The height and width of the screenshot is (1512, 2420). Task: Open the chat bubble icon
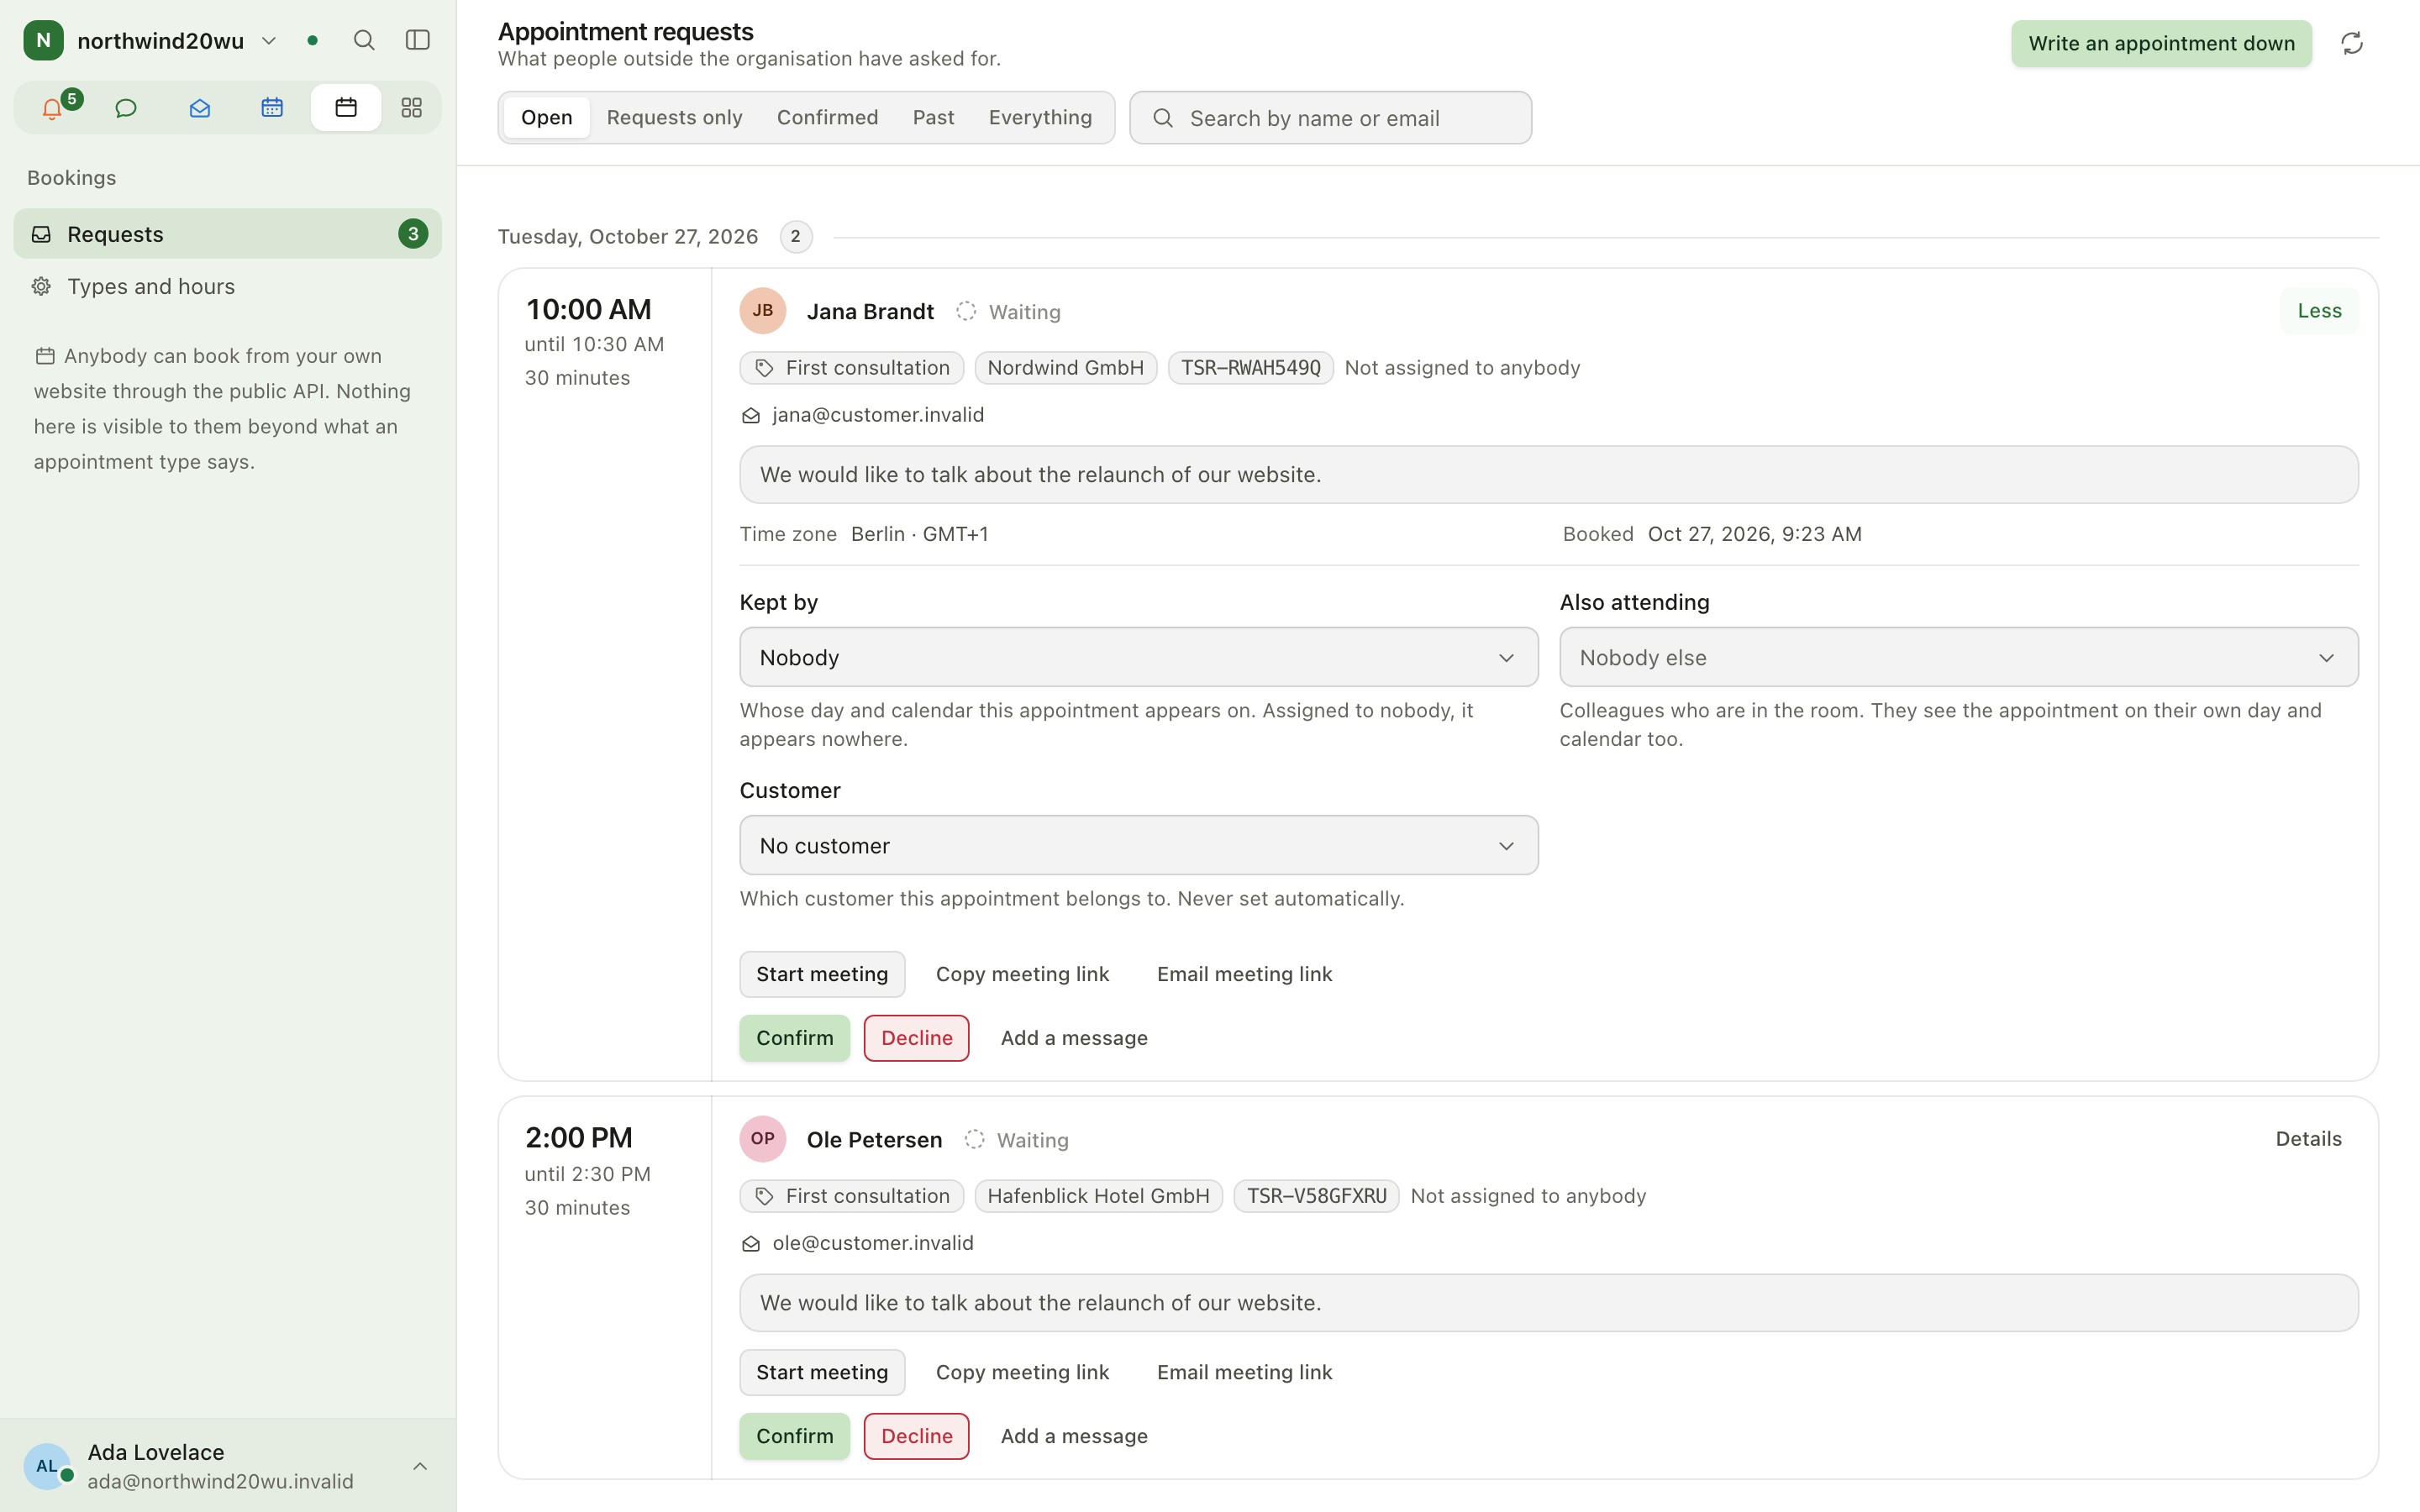(x=125, y=108)
